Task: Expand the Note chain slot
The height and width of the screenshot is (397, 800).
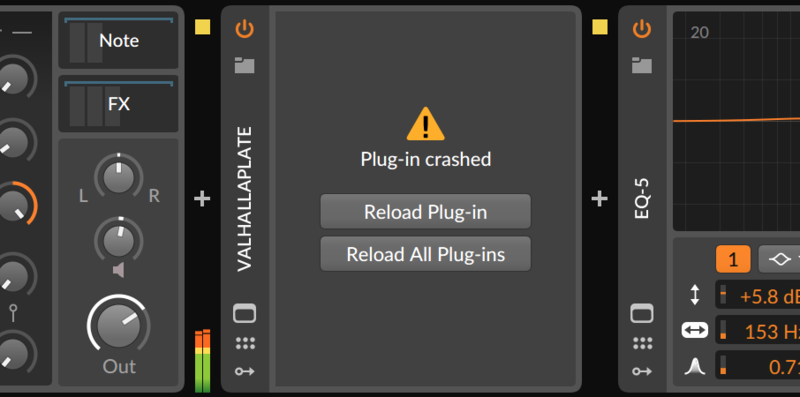Action: [118, 41]
